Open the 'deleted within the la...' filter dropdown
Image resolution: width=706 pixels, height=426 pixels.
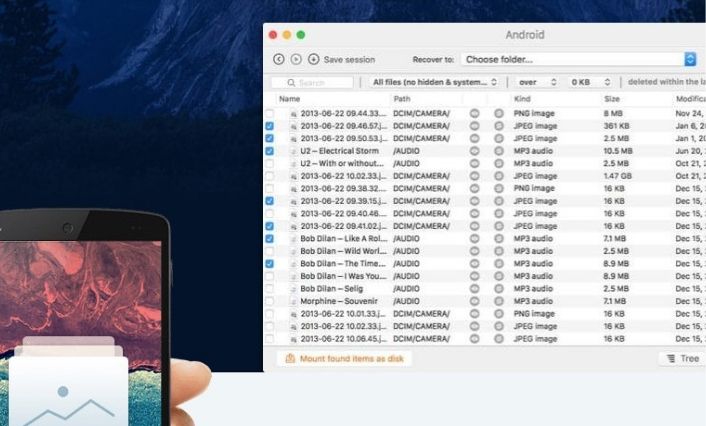tap(666, 82)
